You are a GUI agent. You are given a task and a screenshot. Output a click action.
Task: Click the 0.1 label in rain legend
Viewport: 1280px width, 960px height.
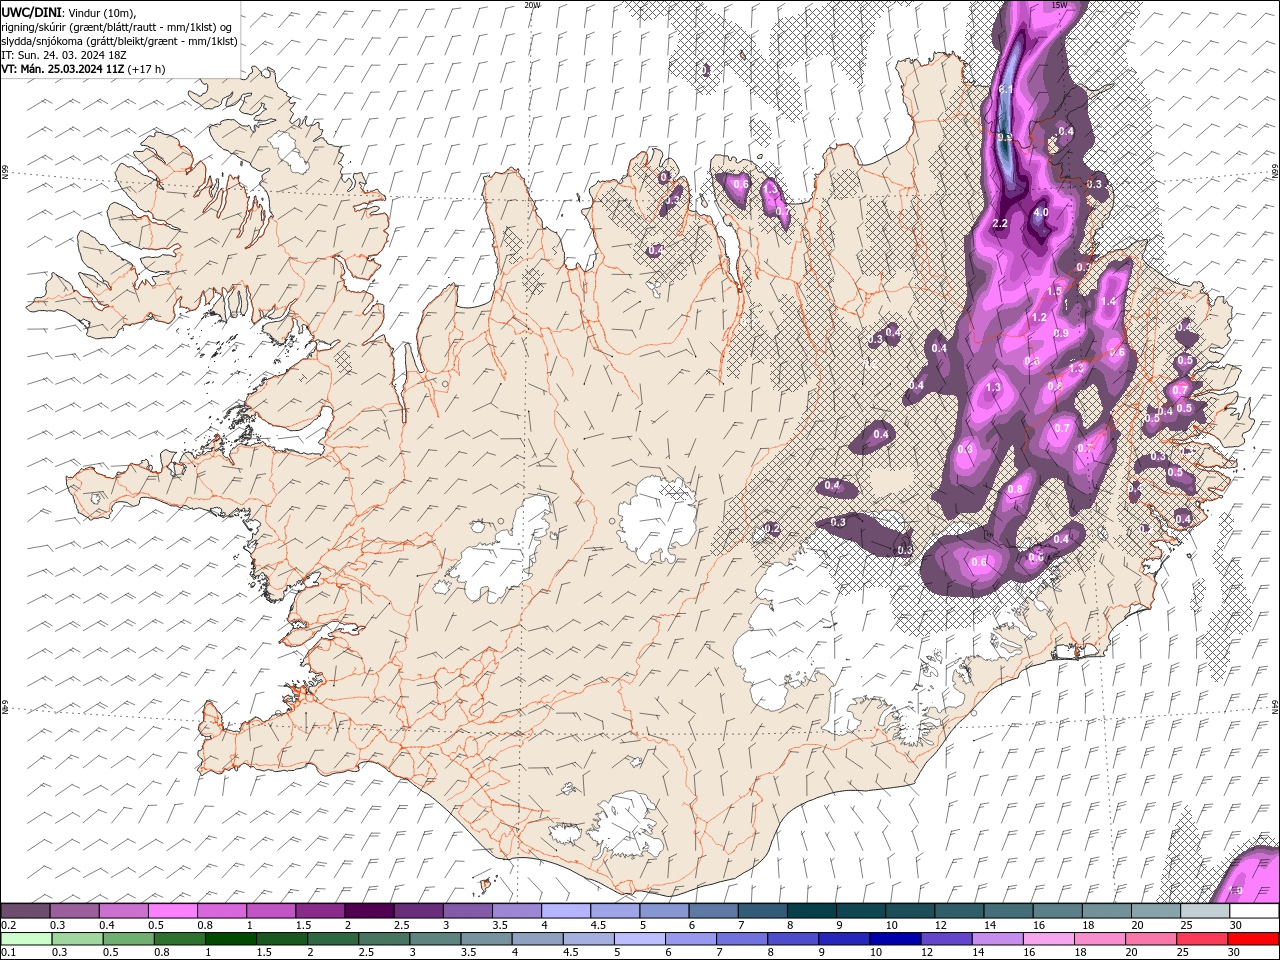pyautogui.click(x=8, y=953)
